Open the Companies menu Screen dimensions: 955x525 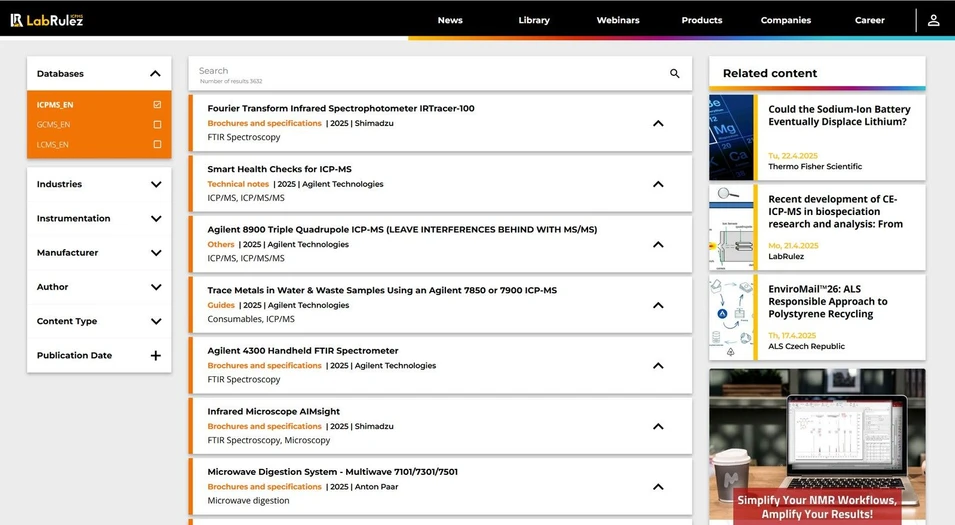coord(786,20)
